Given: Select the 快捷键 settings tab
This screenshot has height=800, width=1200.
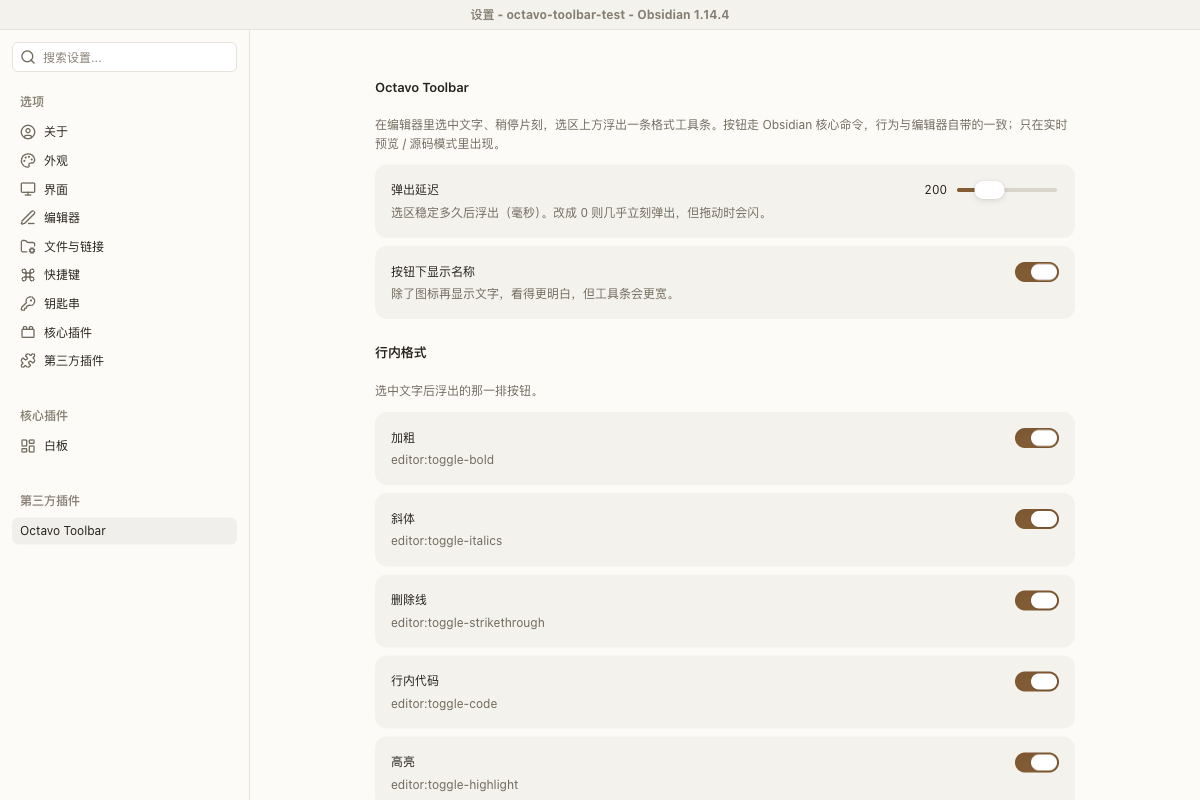Looking at the screenshot, I should coord(124,275).
